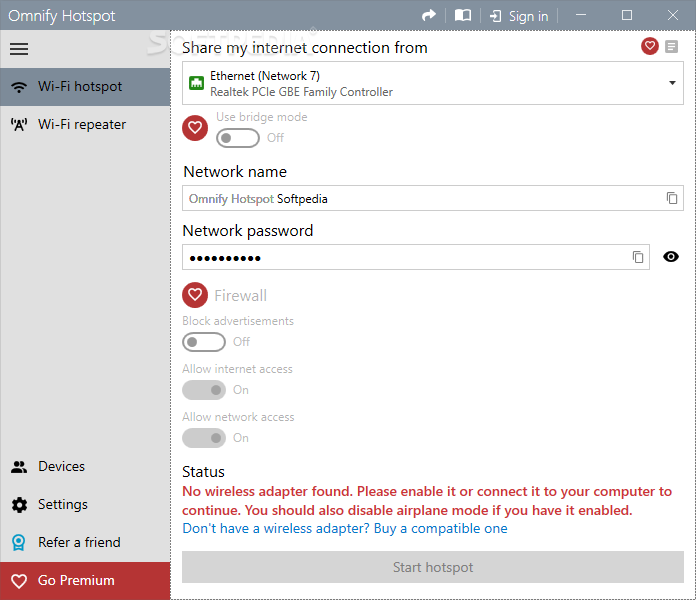Viewport: 696px width, 600px height.
Task: Open the Devices section
Action: tap(85, 466)
